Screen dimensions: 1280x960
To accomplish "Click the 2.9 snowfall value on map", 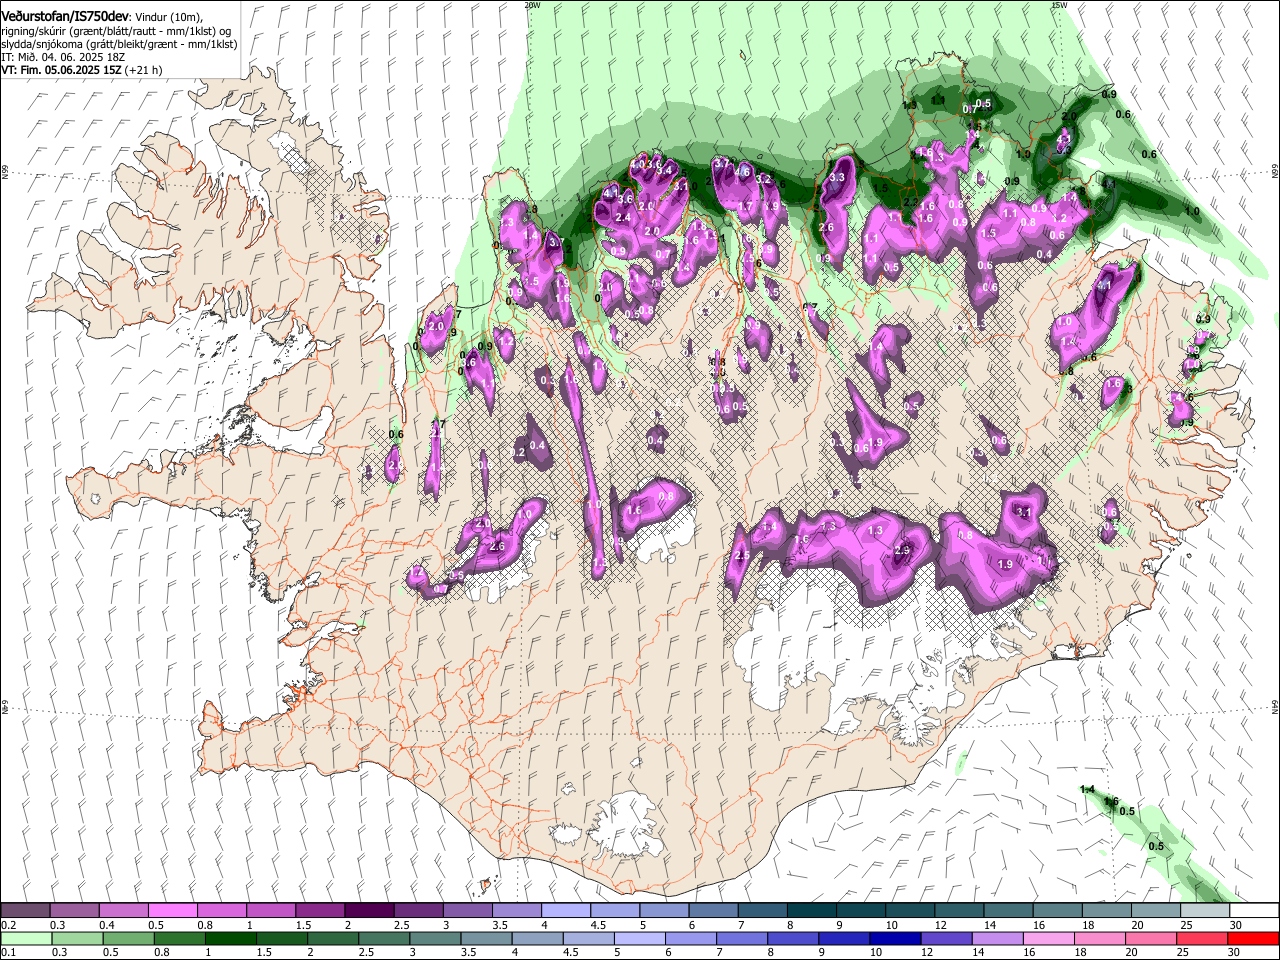I will pos(902,551).
